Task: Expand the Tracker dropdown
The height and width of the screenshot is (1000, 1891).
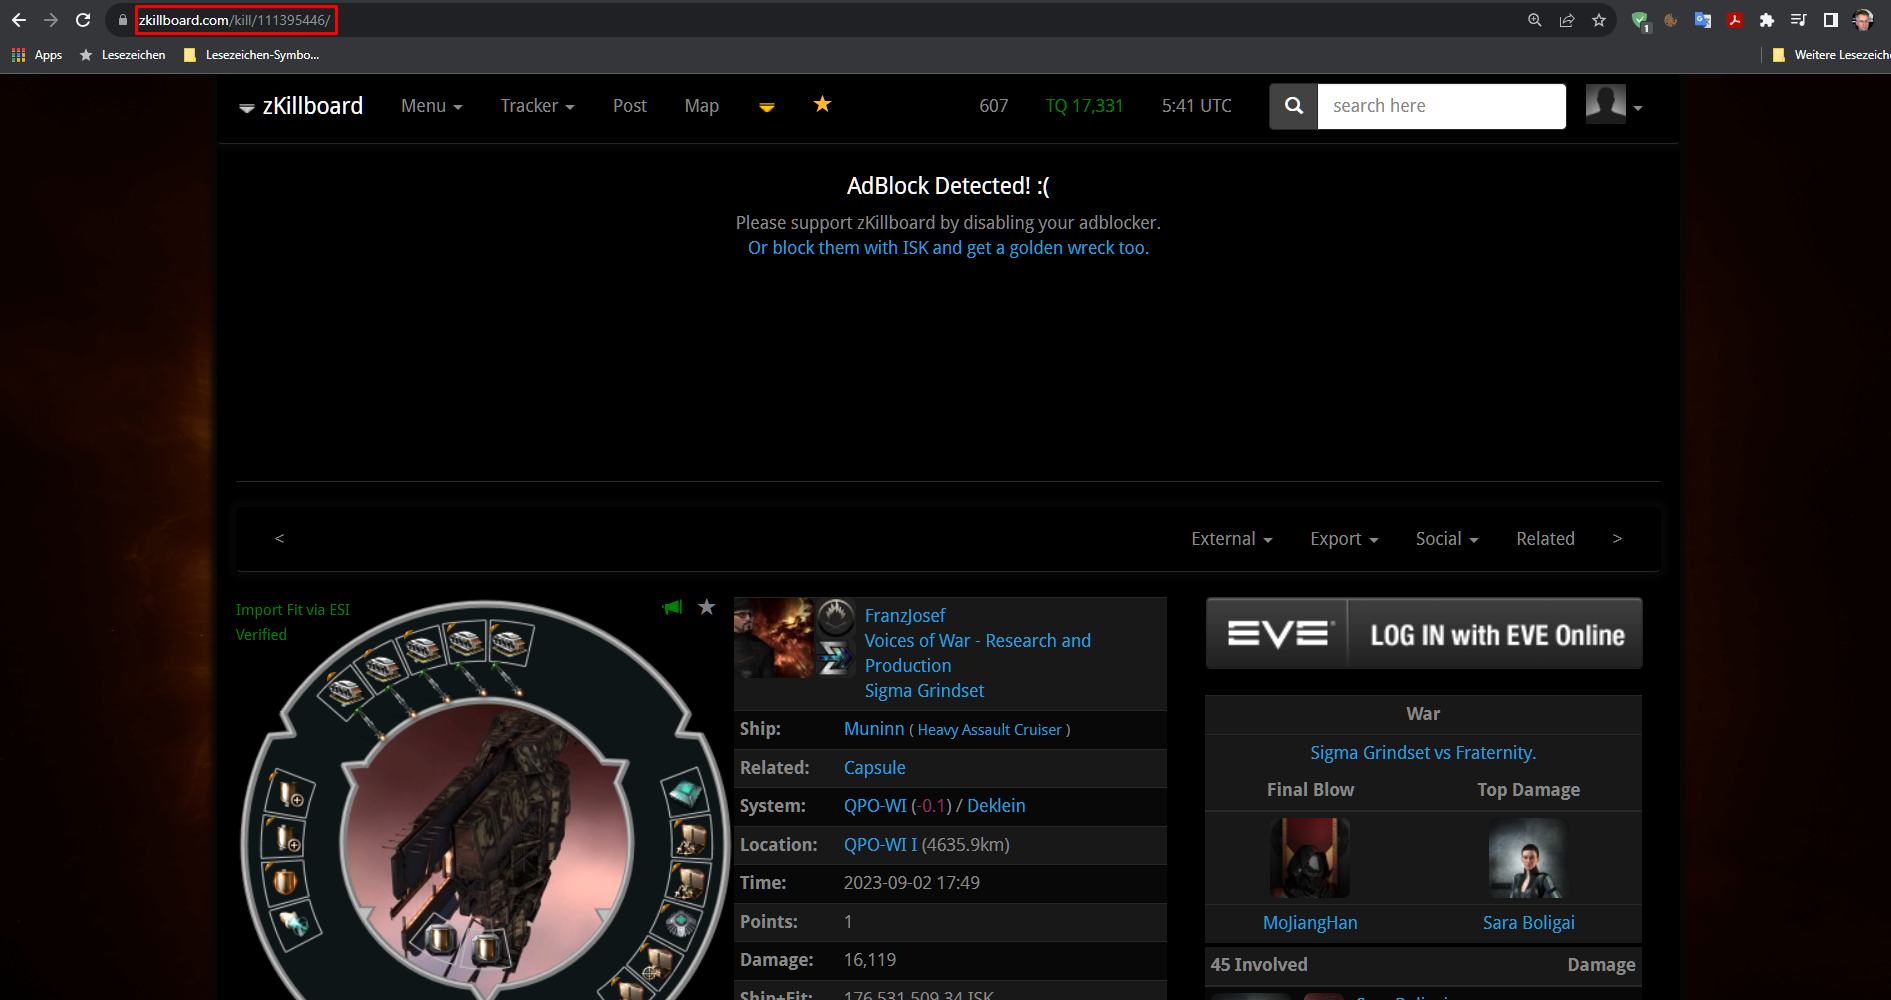Action: pyautogui.click(x=538, y=106)
